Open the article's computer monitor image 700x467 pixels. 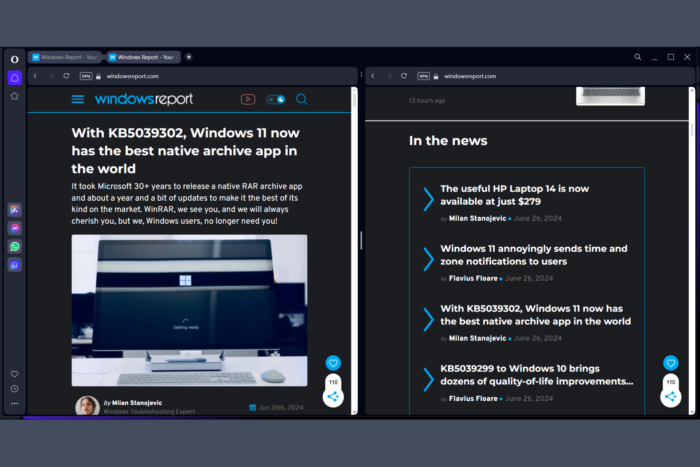[x=189, y=310]
